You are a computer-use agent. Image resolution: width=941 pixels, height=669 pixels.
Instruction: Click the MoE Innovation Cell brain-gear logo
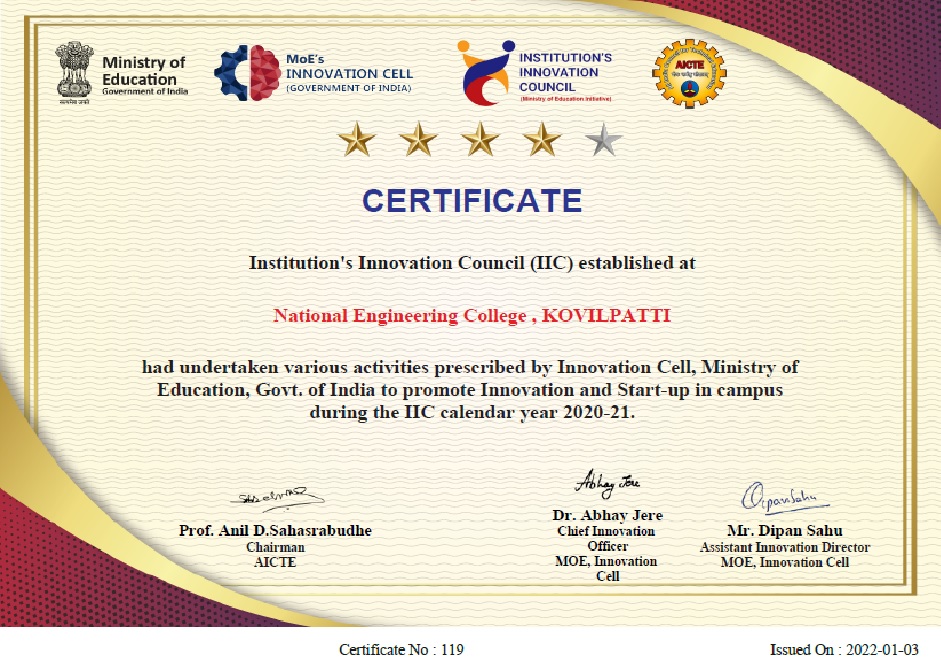click(247, 74)
